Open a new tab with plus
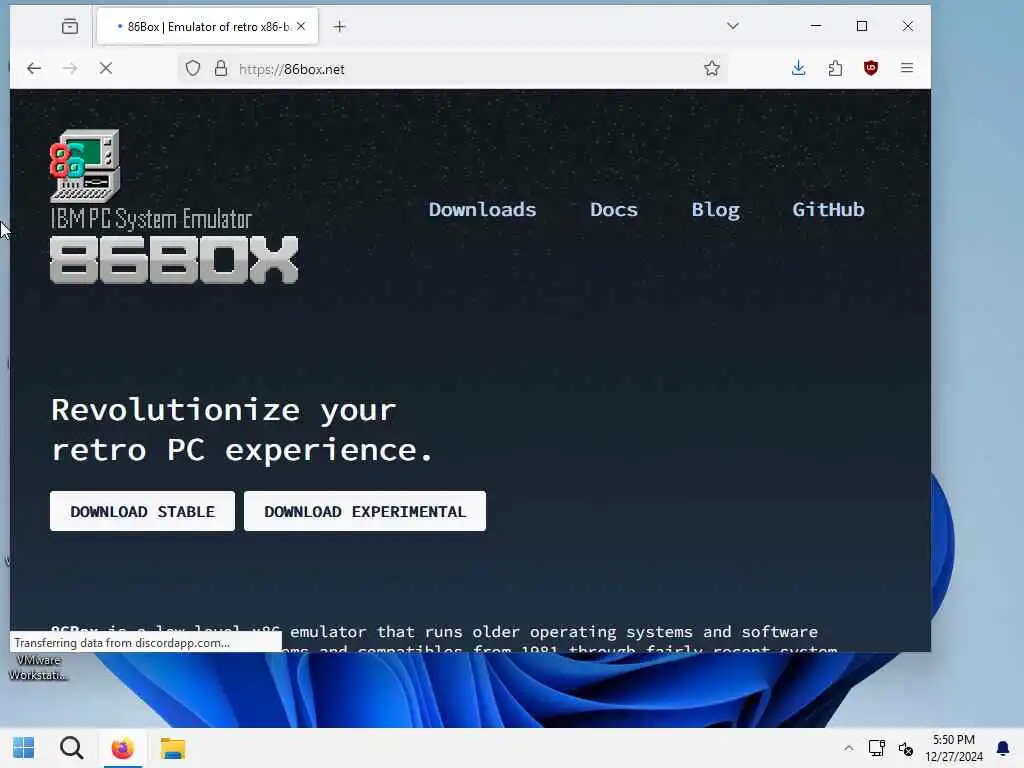Image resolution: width=1024 pixels, height=768 pixels. [x=340, y=26]
